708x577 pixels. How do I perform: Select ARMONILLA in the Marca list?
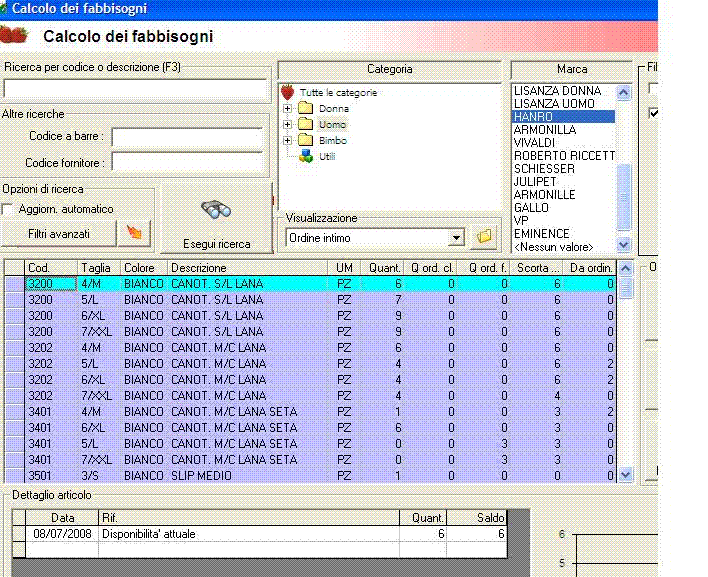(545, 130)
